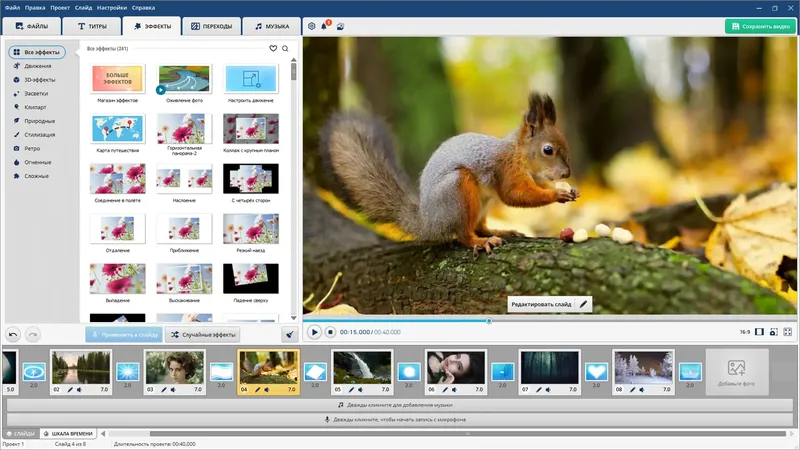Select the waterfall slide 05 thumbnail
Screen dimensions: 800x450
click(x=361, y=366)
